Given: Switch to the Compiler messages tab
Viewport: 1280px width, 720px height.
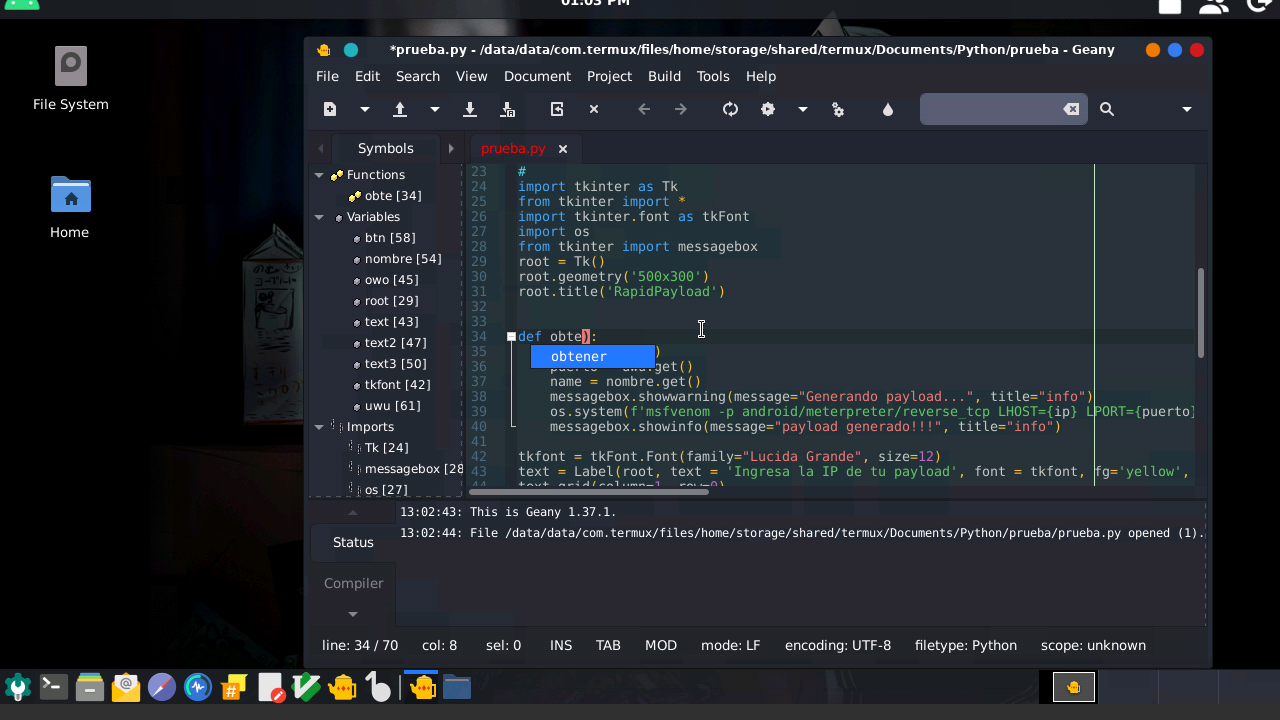Looking at the screenshot, I should tap(353, 583).
